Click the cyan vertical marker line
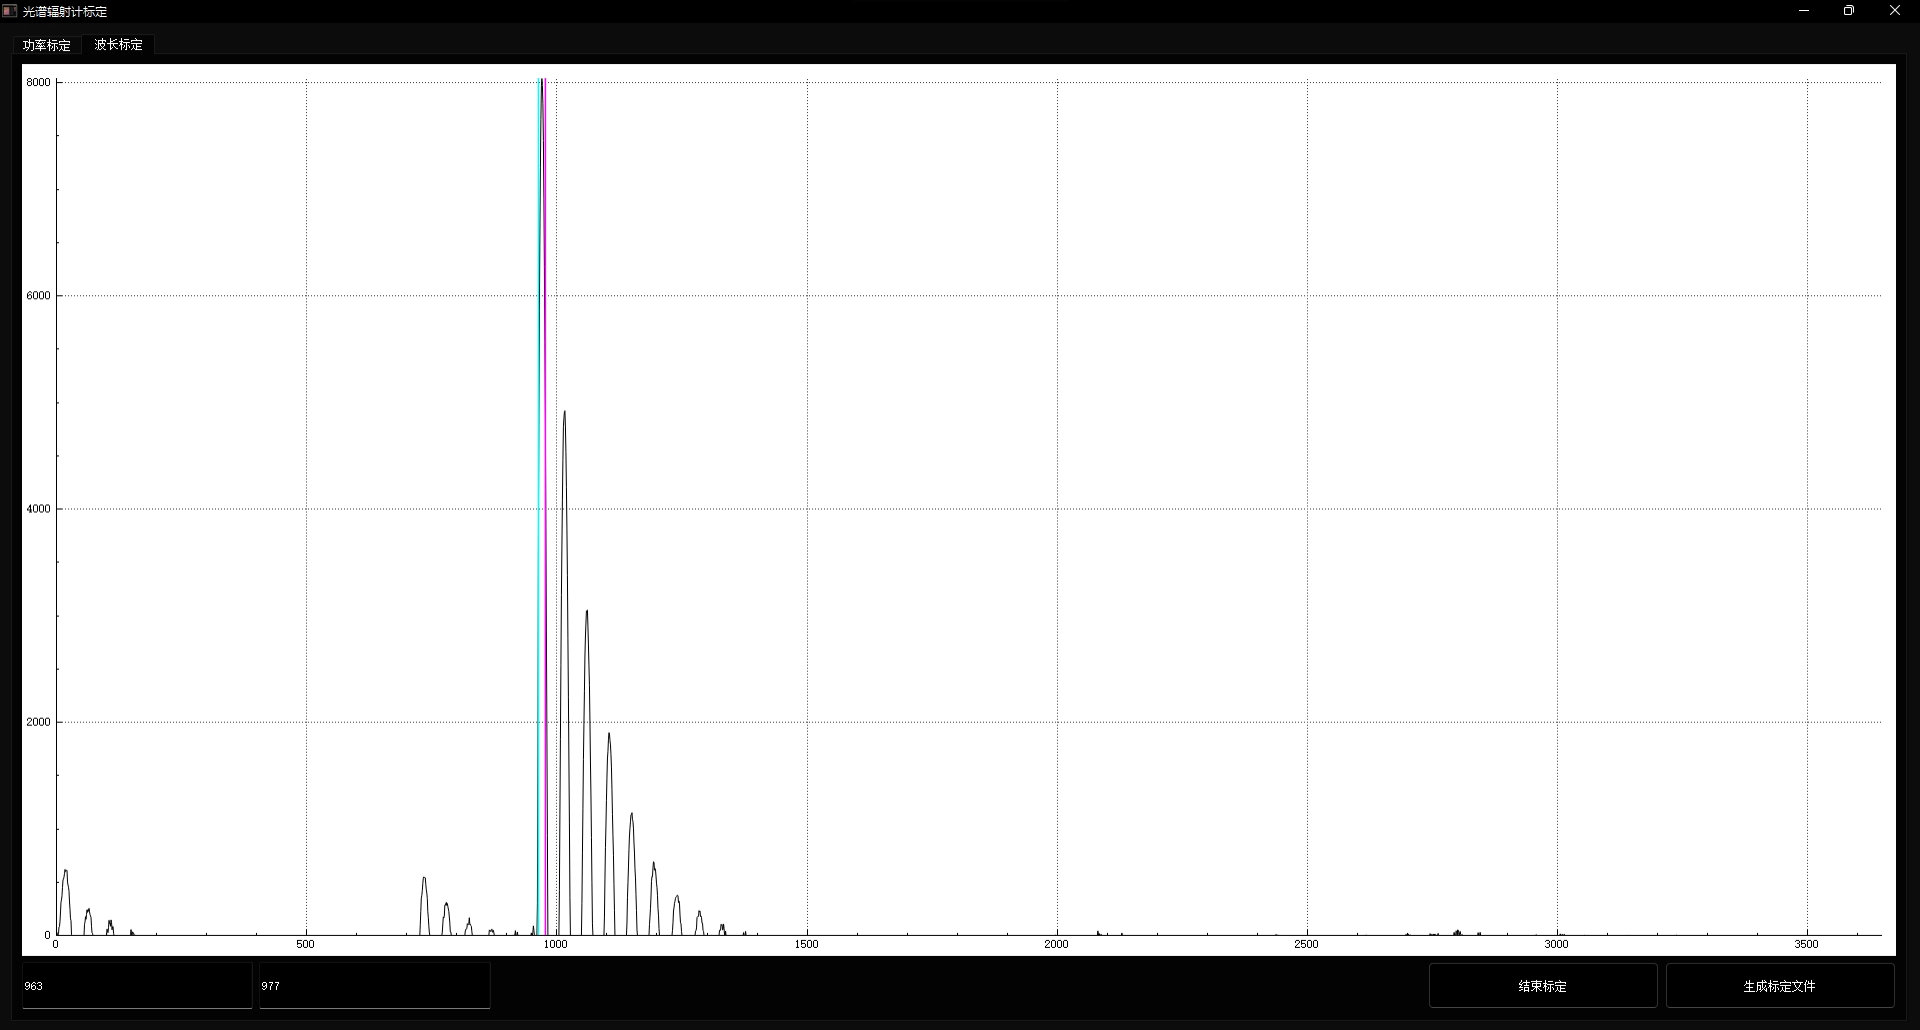The height and width of the screenshot is (1030, 1920). (x=538, y=500)
